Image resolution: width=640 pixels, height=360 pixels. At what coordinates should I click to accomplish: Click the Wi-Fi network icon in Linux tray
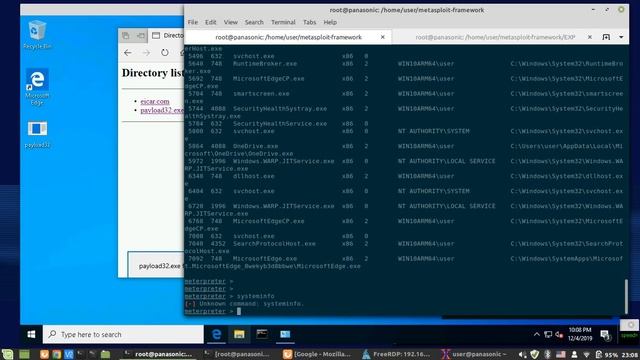point(587,354)
